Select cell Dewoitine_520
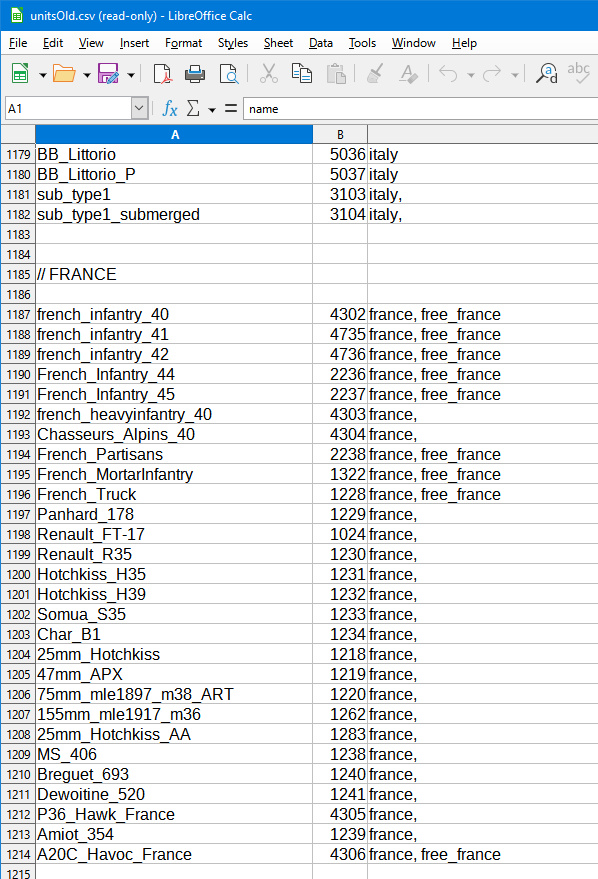The image size is (598, 879). 174,794
